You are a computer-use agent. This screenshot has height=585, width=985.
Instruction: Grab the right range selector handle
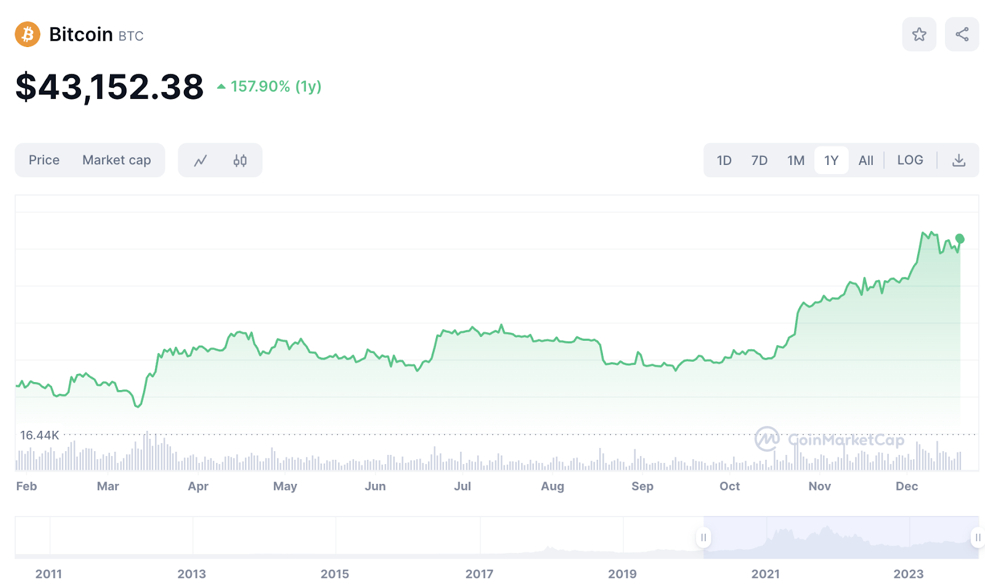pyautogui.click(x=977, y=537)
